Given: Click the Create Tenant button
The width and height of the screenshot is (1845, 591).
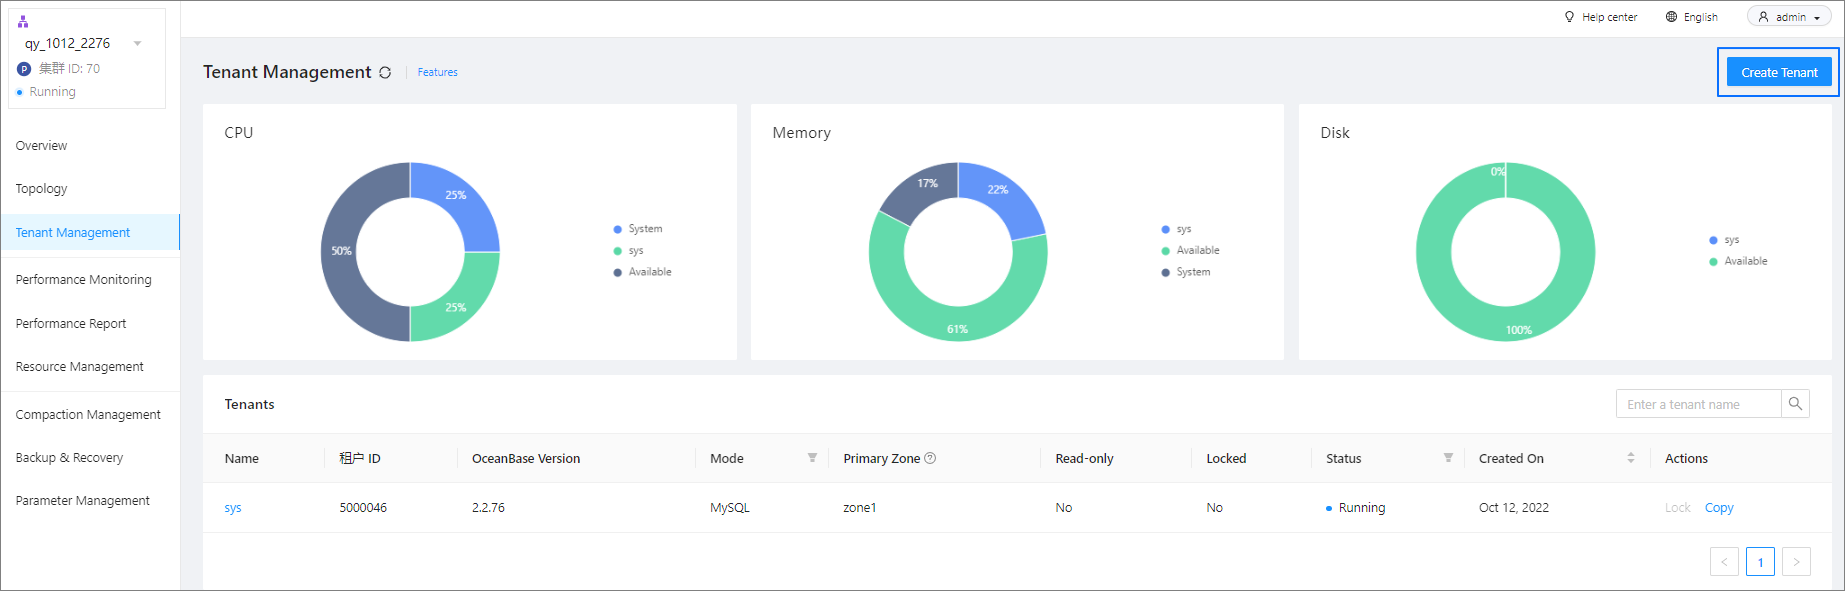Looking at the screenshot, I should point(1779,72).
